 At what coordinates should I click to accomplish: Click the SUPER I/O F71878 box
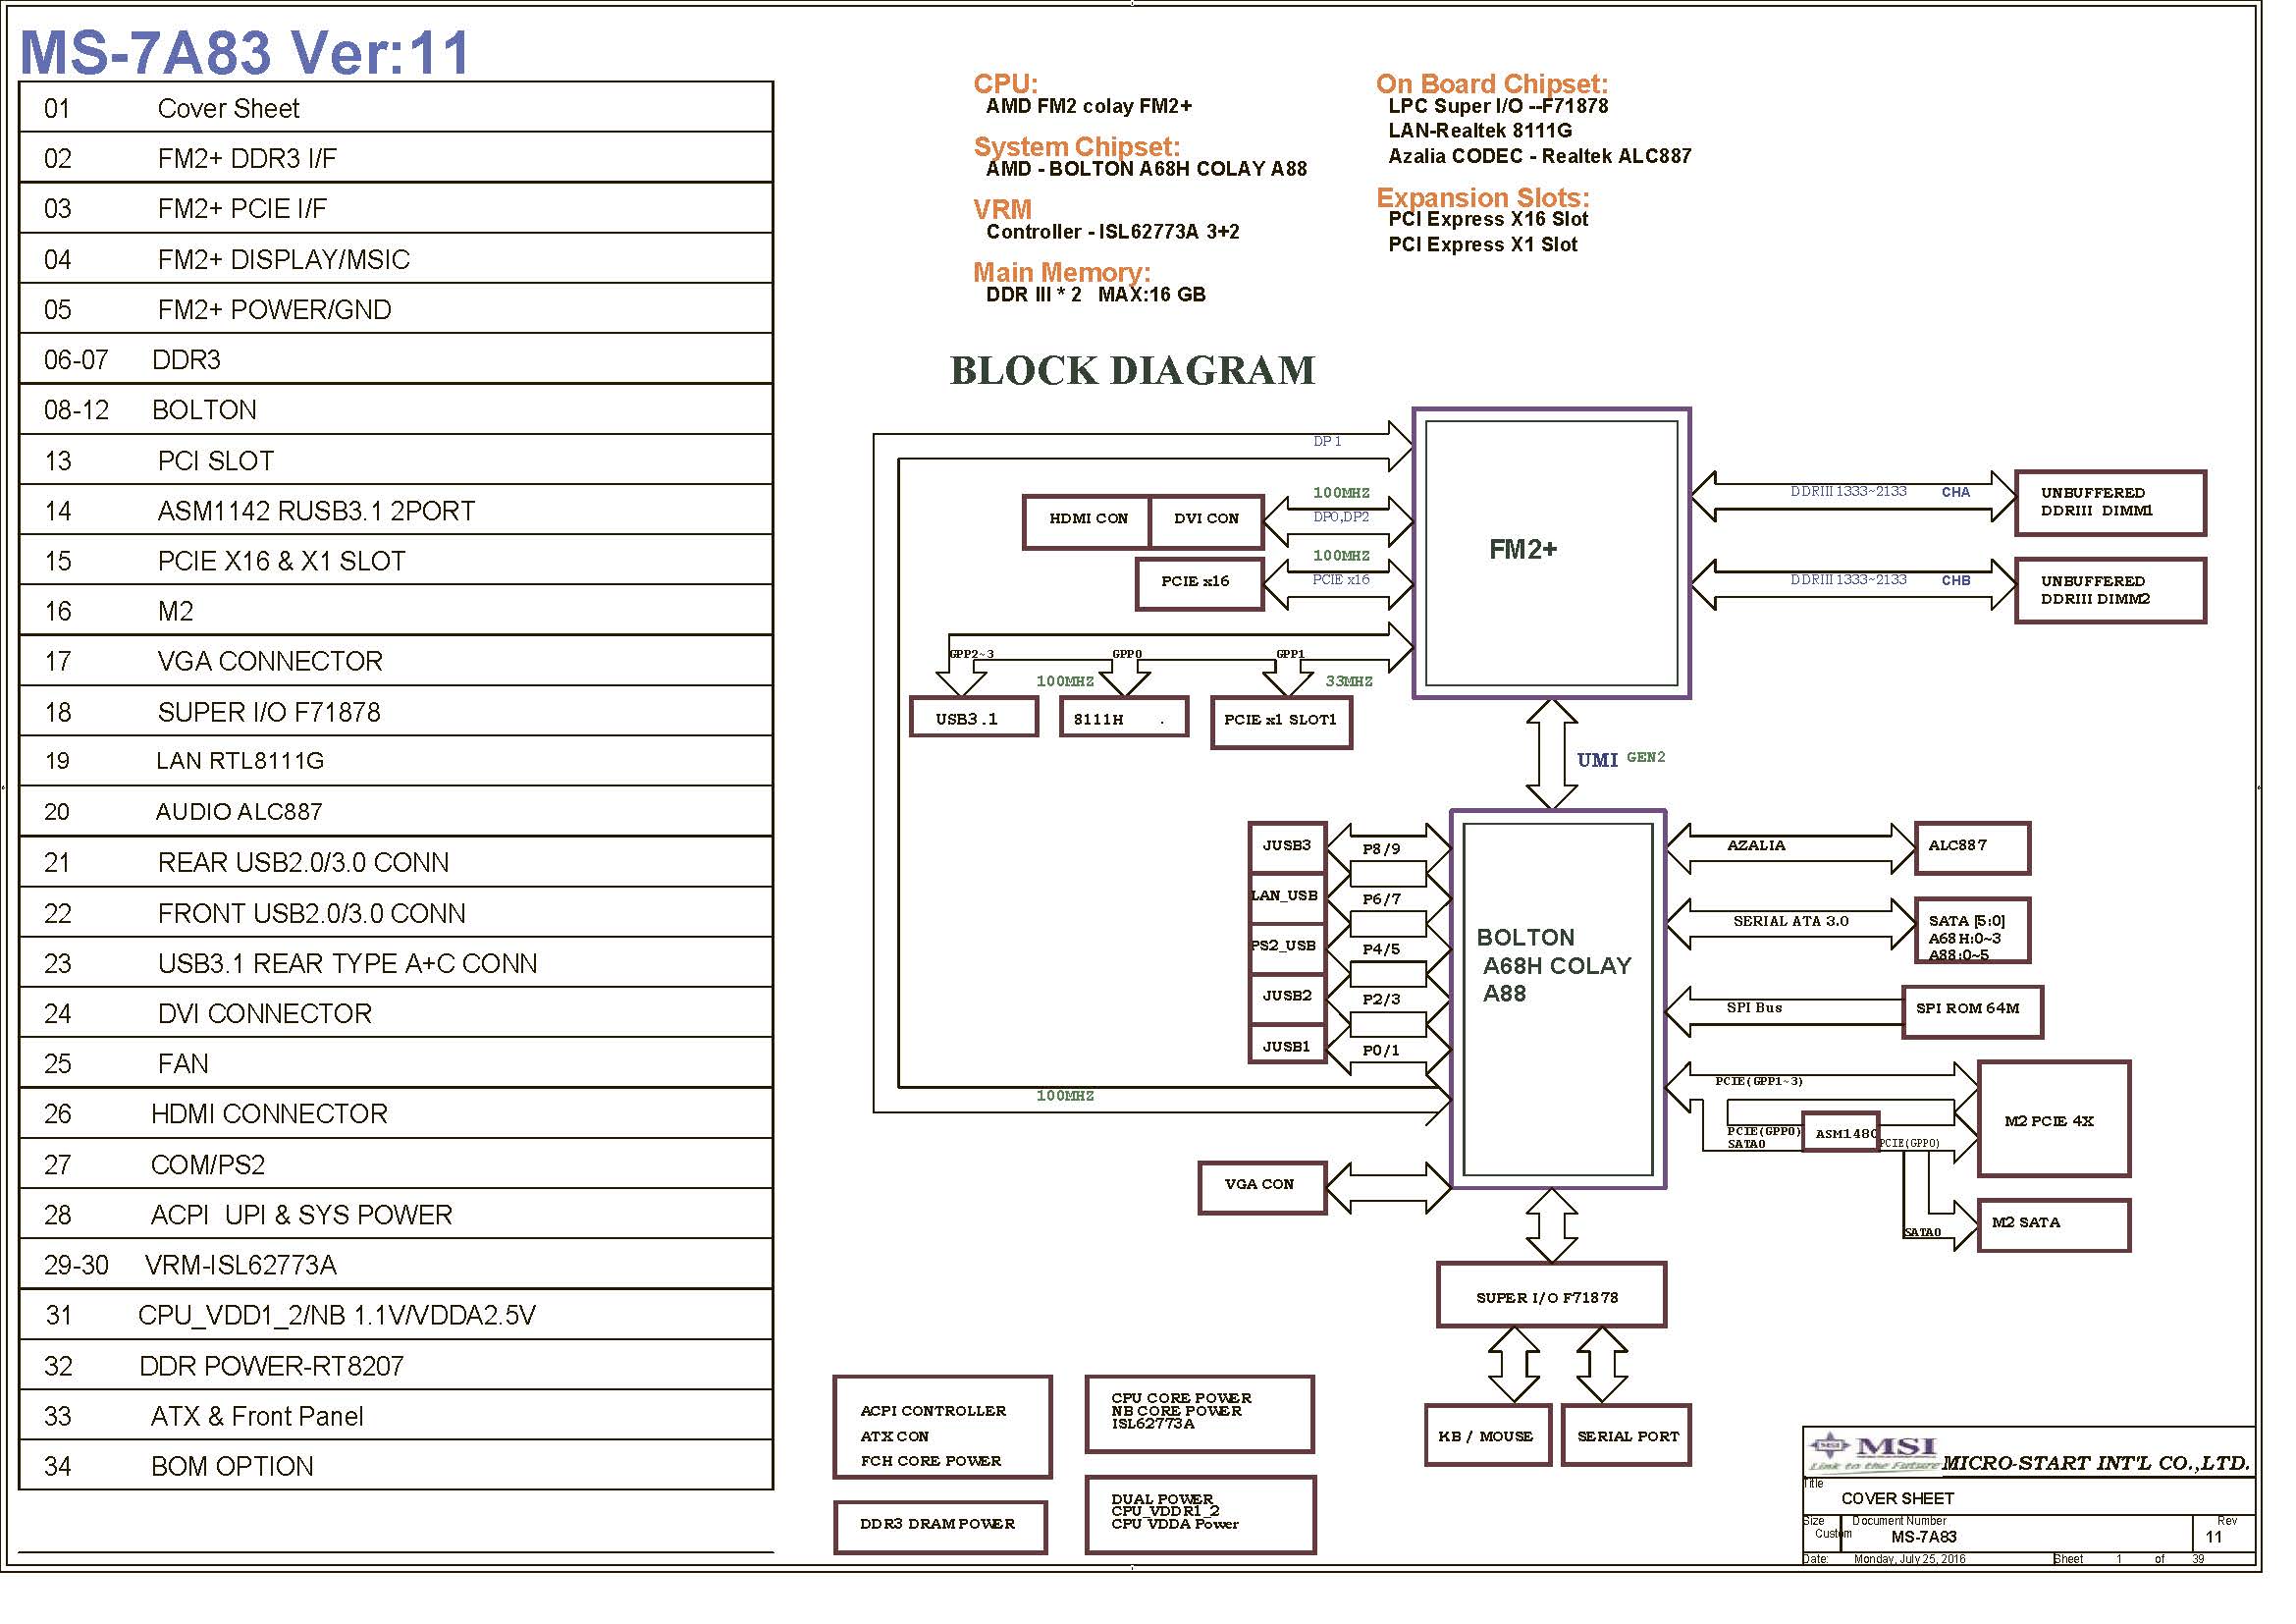pyautogui.click(x=1550, y=1295)
